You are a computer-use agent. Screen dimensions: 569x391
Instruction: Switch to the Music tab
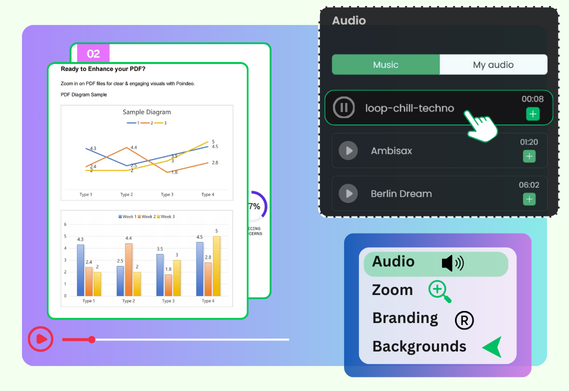pos(386,65)
